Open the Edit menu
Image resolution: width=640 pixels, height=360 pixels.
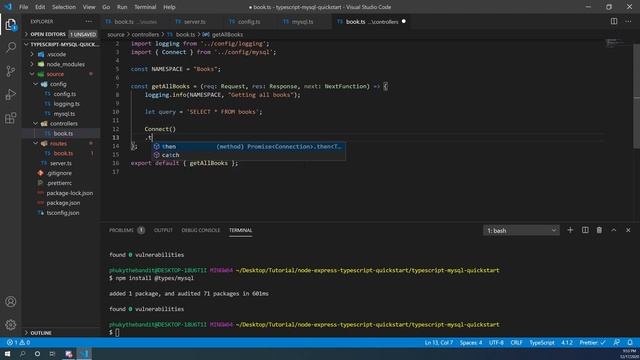[40, 7]
